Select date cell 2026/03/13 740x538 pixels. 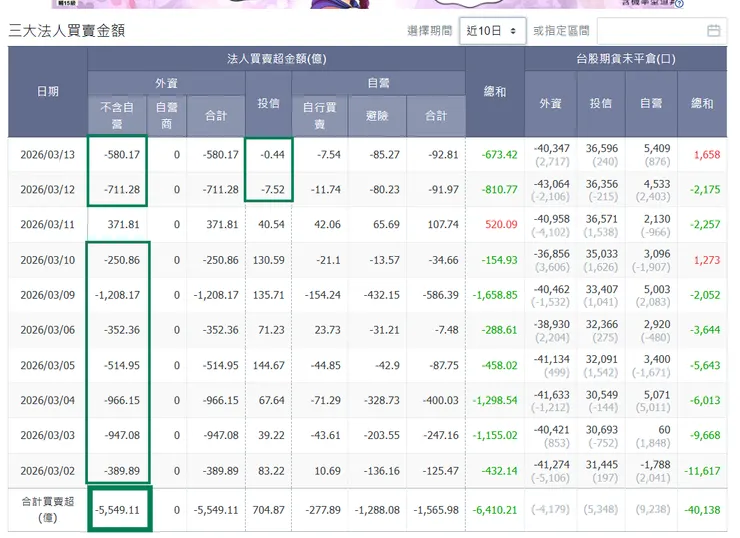point(48,155)
